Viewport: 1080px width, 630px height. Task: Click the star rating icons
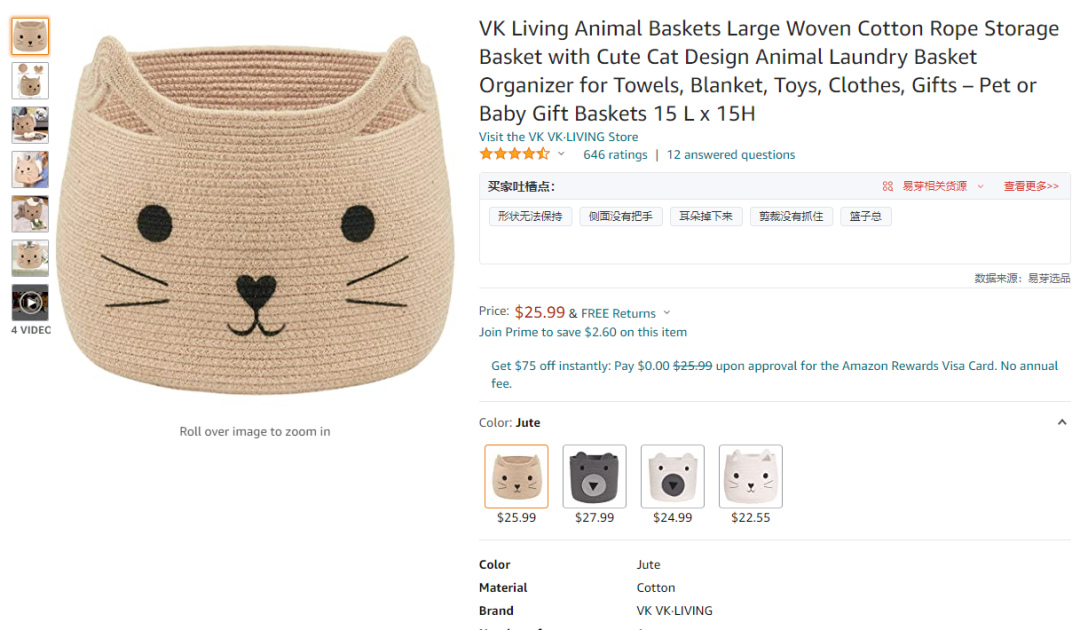pos(515,154)
